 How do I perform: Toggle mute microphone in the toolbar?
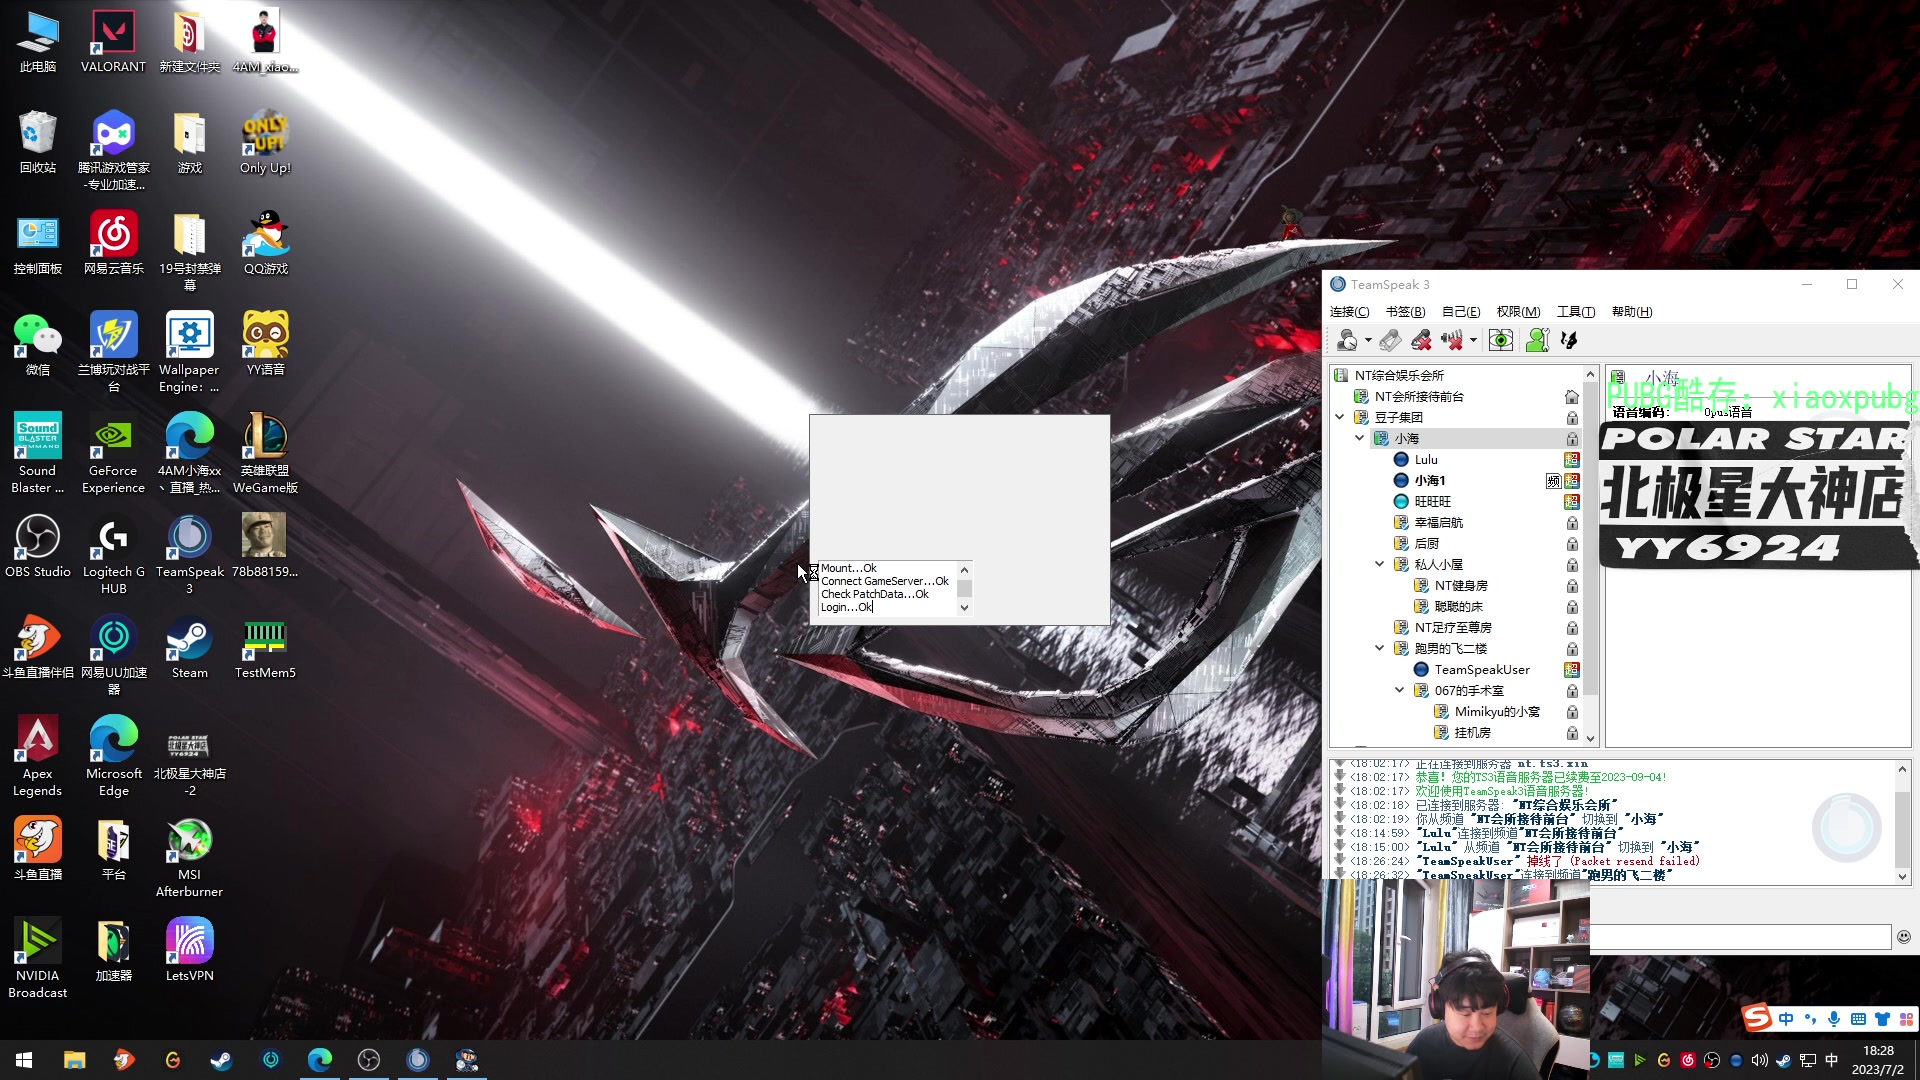pyautogui.click(x=1421, y=340)
